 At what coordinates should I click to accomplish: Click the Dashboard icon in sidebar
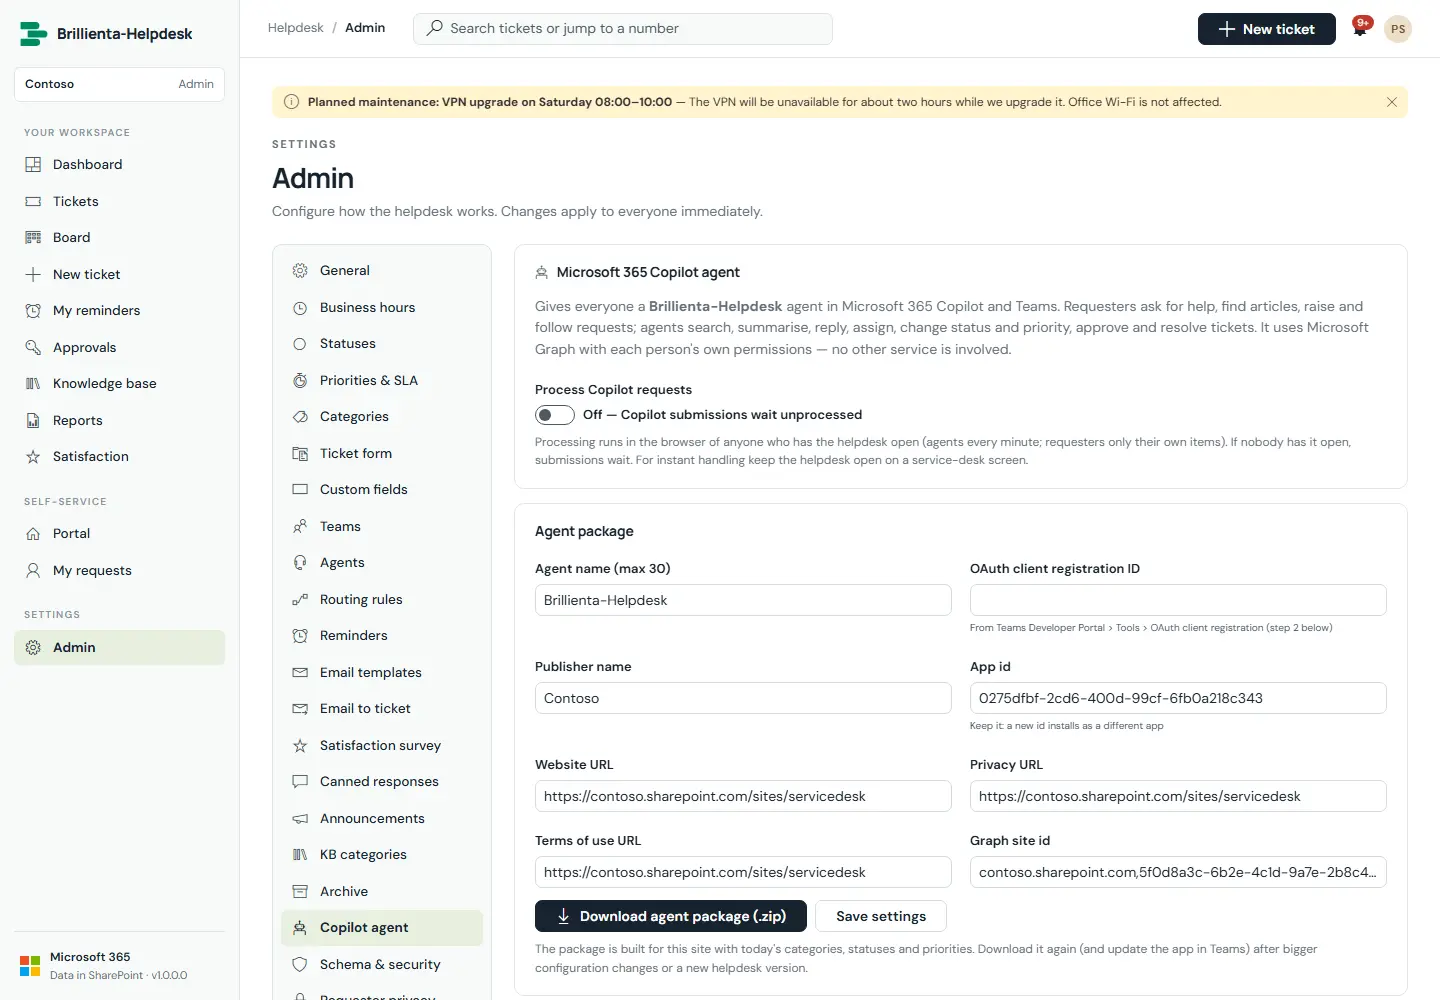tap(33, 165)
